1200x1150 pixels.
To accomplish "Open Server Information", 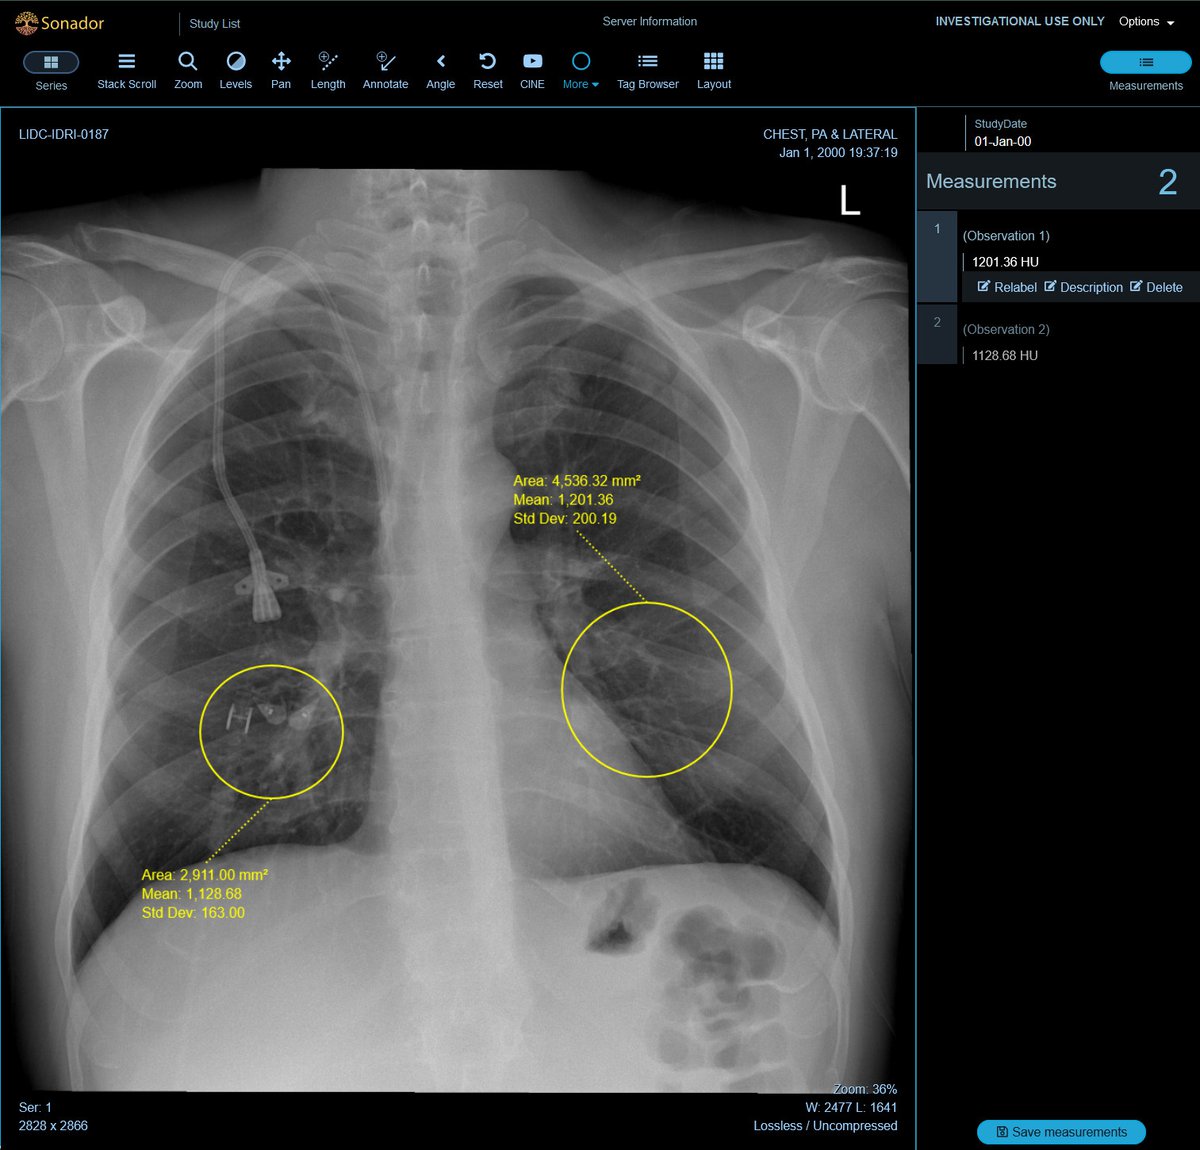I will tap(650, 21).
